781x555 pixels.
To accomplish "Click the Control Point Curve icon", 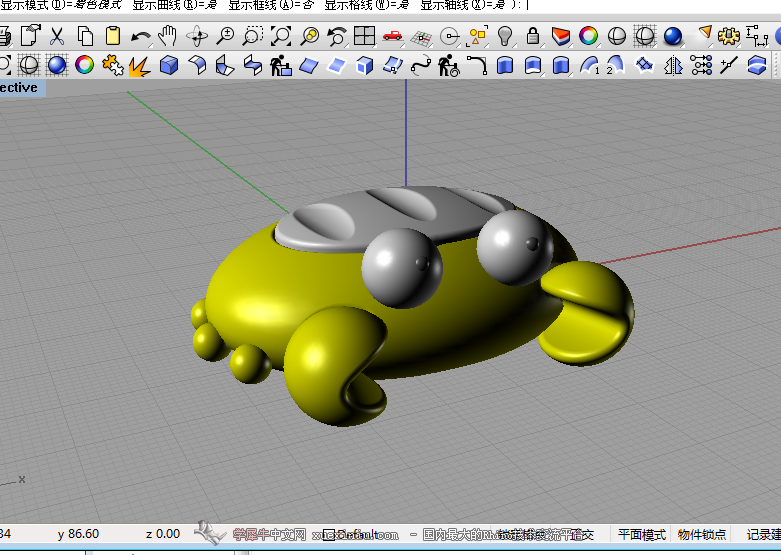I will point(421,65).
